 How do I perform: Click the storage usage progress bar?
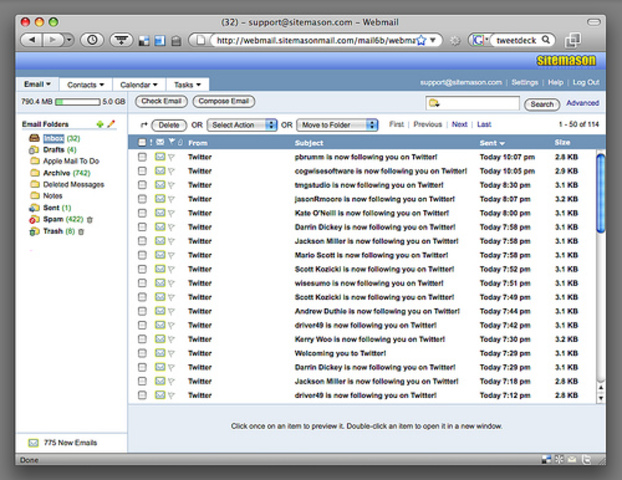click(78, 102)
